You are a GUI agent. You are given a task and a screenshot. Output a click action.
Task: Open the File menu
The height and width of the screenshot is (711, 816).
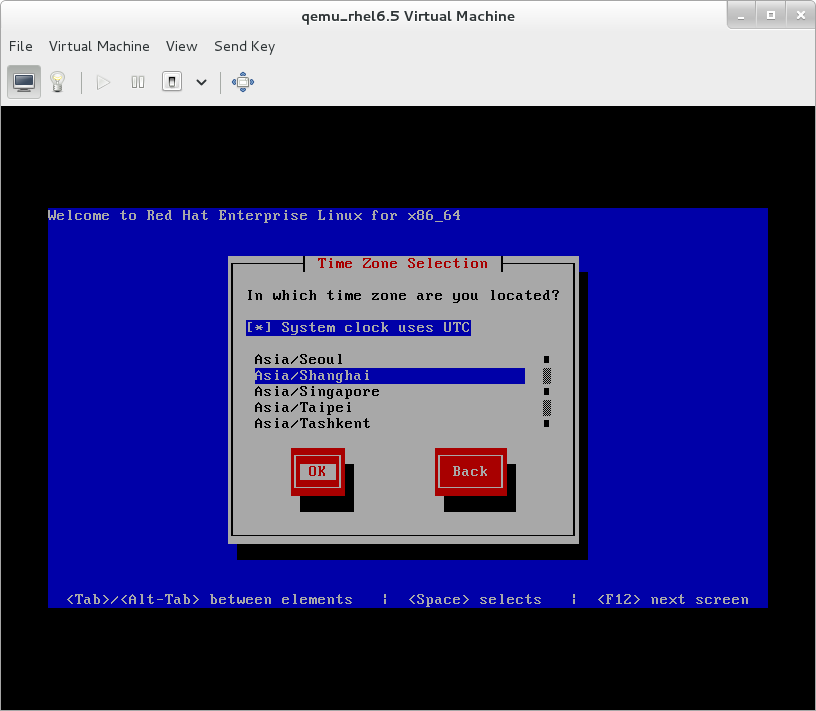coord(21,46)
